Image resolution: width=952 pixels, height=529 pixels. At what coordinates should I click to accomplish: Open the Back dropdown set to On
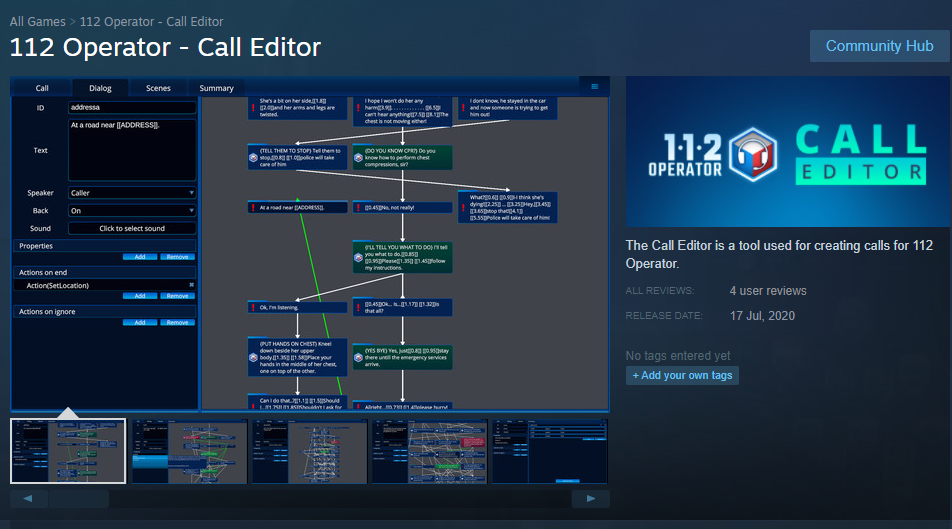point(132,211)
